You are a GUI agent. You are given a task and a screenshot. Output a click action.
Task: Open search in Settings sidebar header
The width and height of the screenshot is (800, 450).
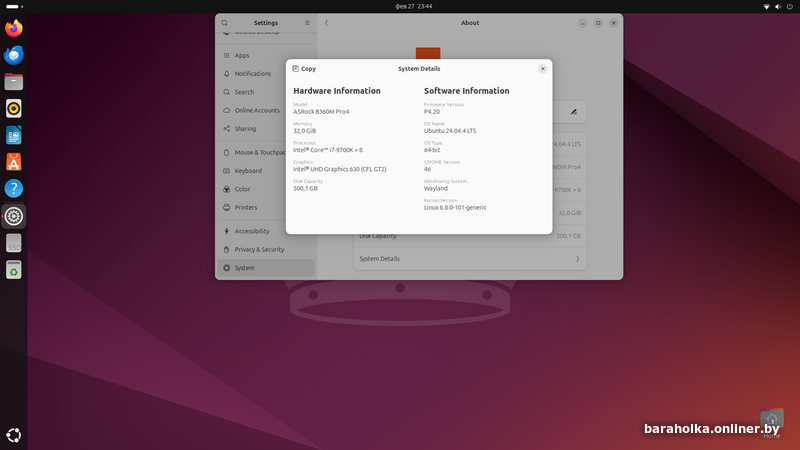pyautogui.click(x=224, y=23)
